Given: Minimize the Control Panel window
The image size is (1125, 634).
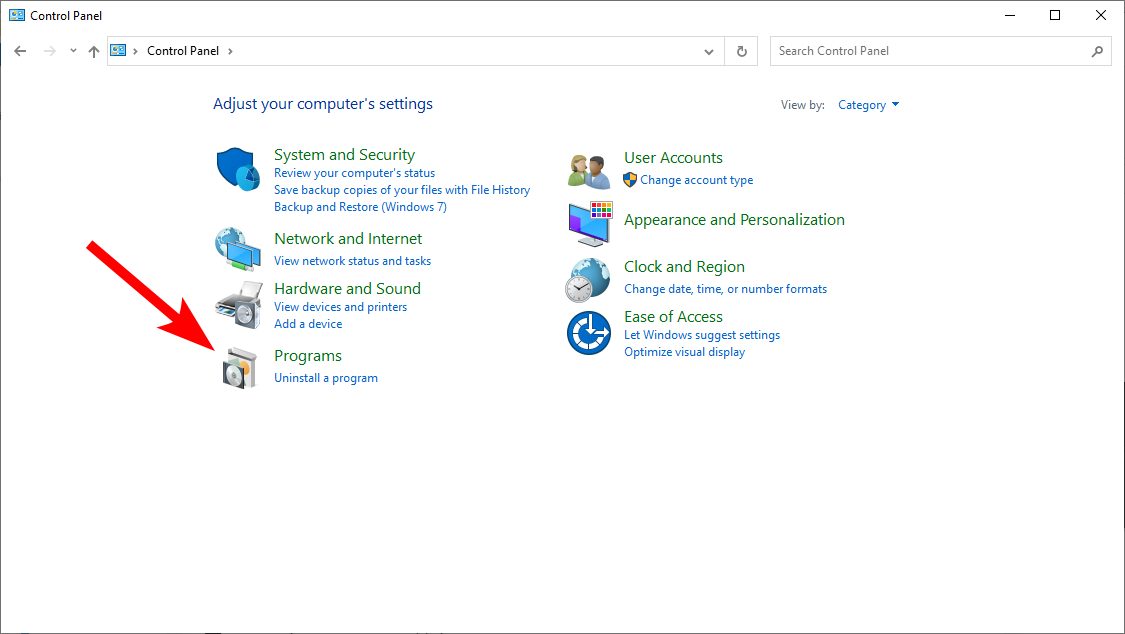Looking at the screenshot, I should 1009,15.
